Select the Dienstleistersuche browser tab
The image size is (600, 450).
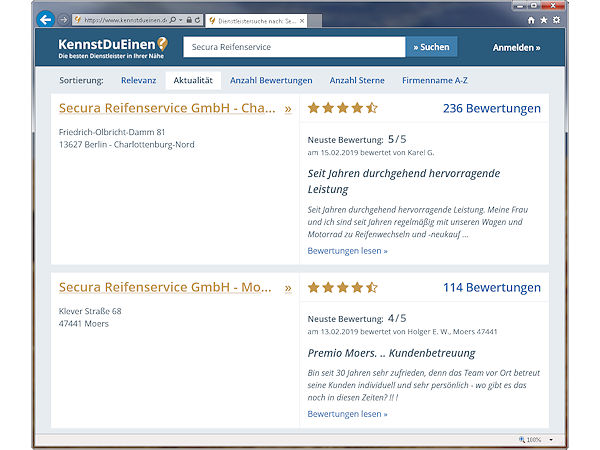[x=256, y=21]
